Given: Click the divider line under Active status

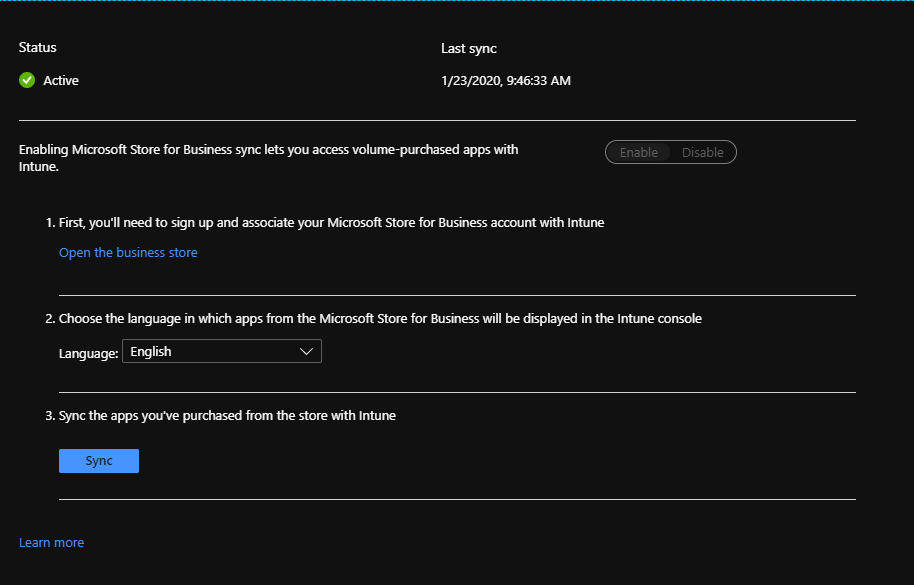Looking at the screenshot, I should point(437,121).
